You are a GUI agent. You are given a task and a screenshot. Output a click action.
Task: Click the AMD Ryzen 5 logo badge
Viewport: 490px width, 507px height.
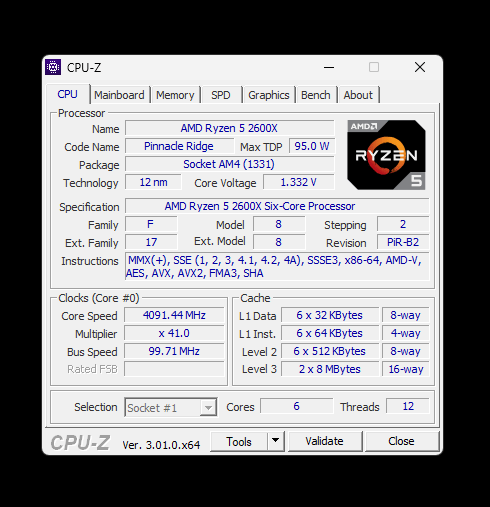[x=386, y=155]
